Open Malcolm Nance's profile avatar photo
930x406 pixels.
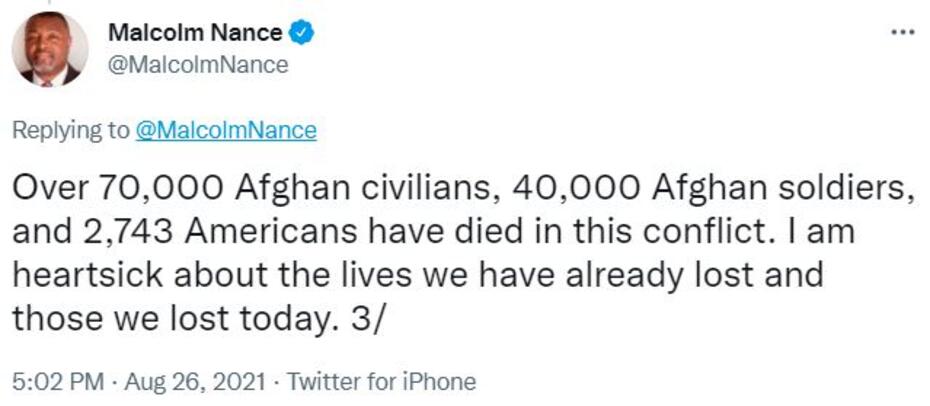click(x=49, y=49)
